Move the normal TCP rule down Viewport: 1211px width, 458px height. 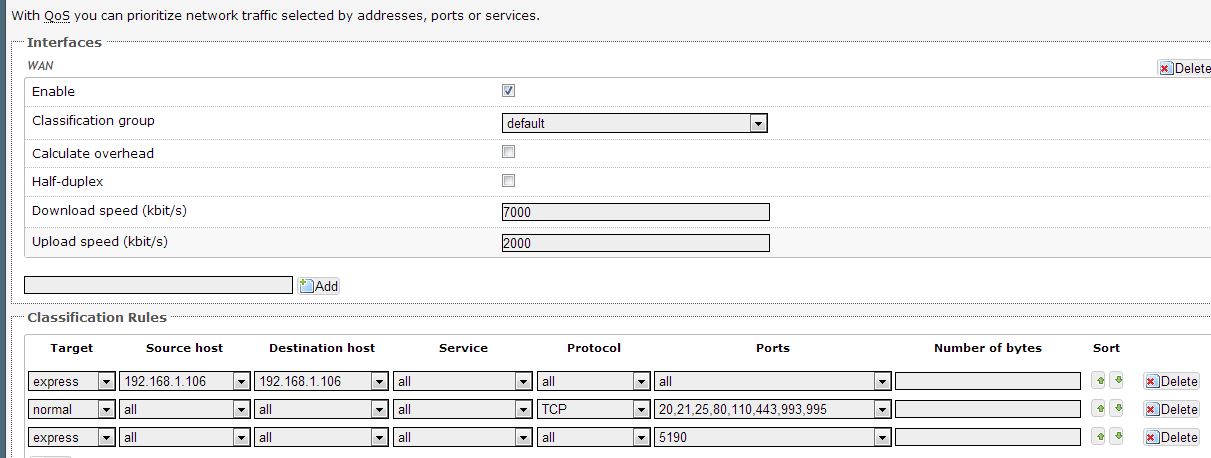(x=1117, y=409)
